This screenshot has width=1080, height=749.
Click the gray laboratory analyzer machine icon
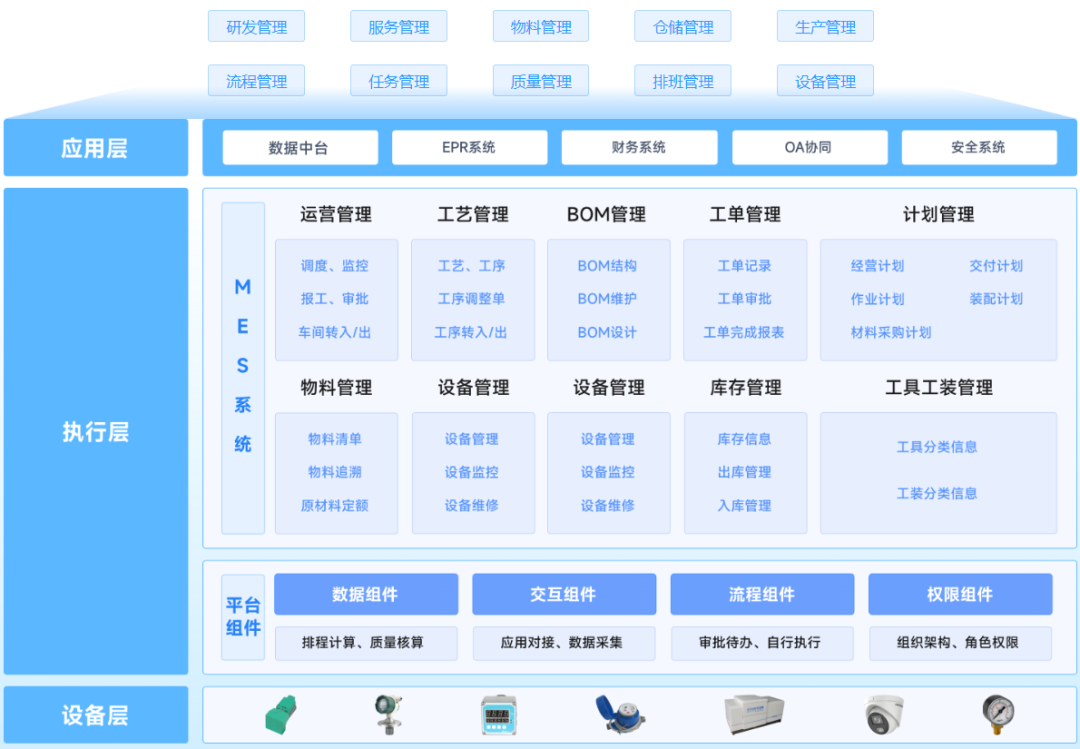coord(754,715)
